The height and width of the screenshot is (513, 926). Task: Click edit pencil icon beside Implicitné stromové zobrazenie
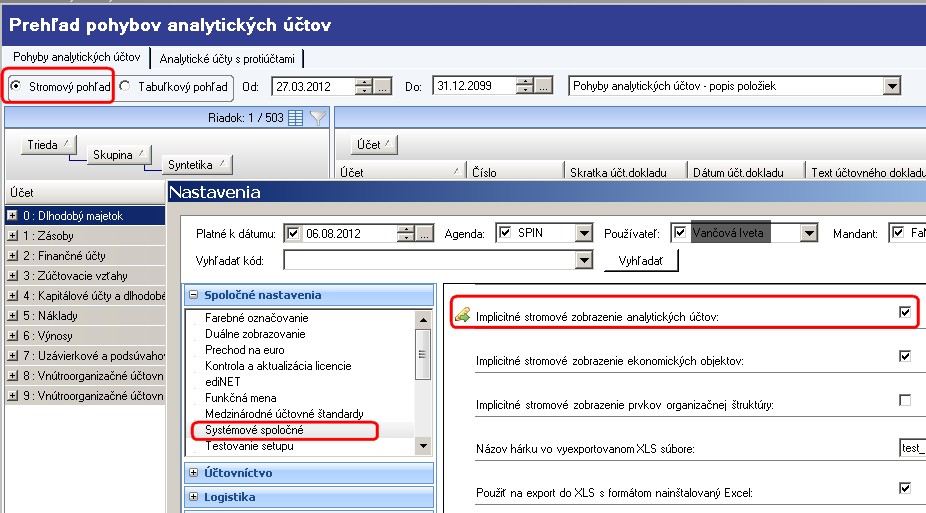(x=462, y=316)
